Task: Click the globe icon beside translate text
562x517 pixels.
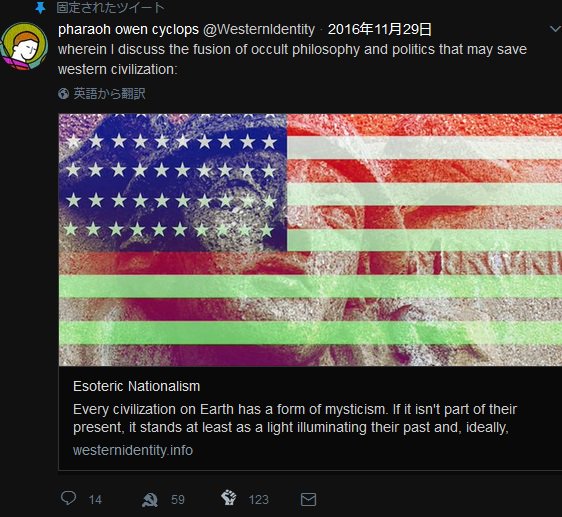Action: [63, 94]
